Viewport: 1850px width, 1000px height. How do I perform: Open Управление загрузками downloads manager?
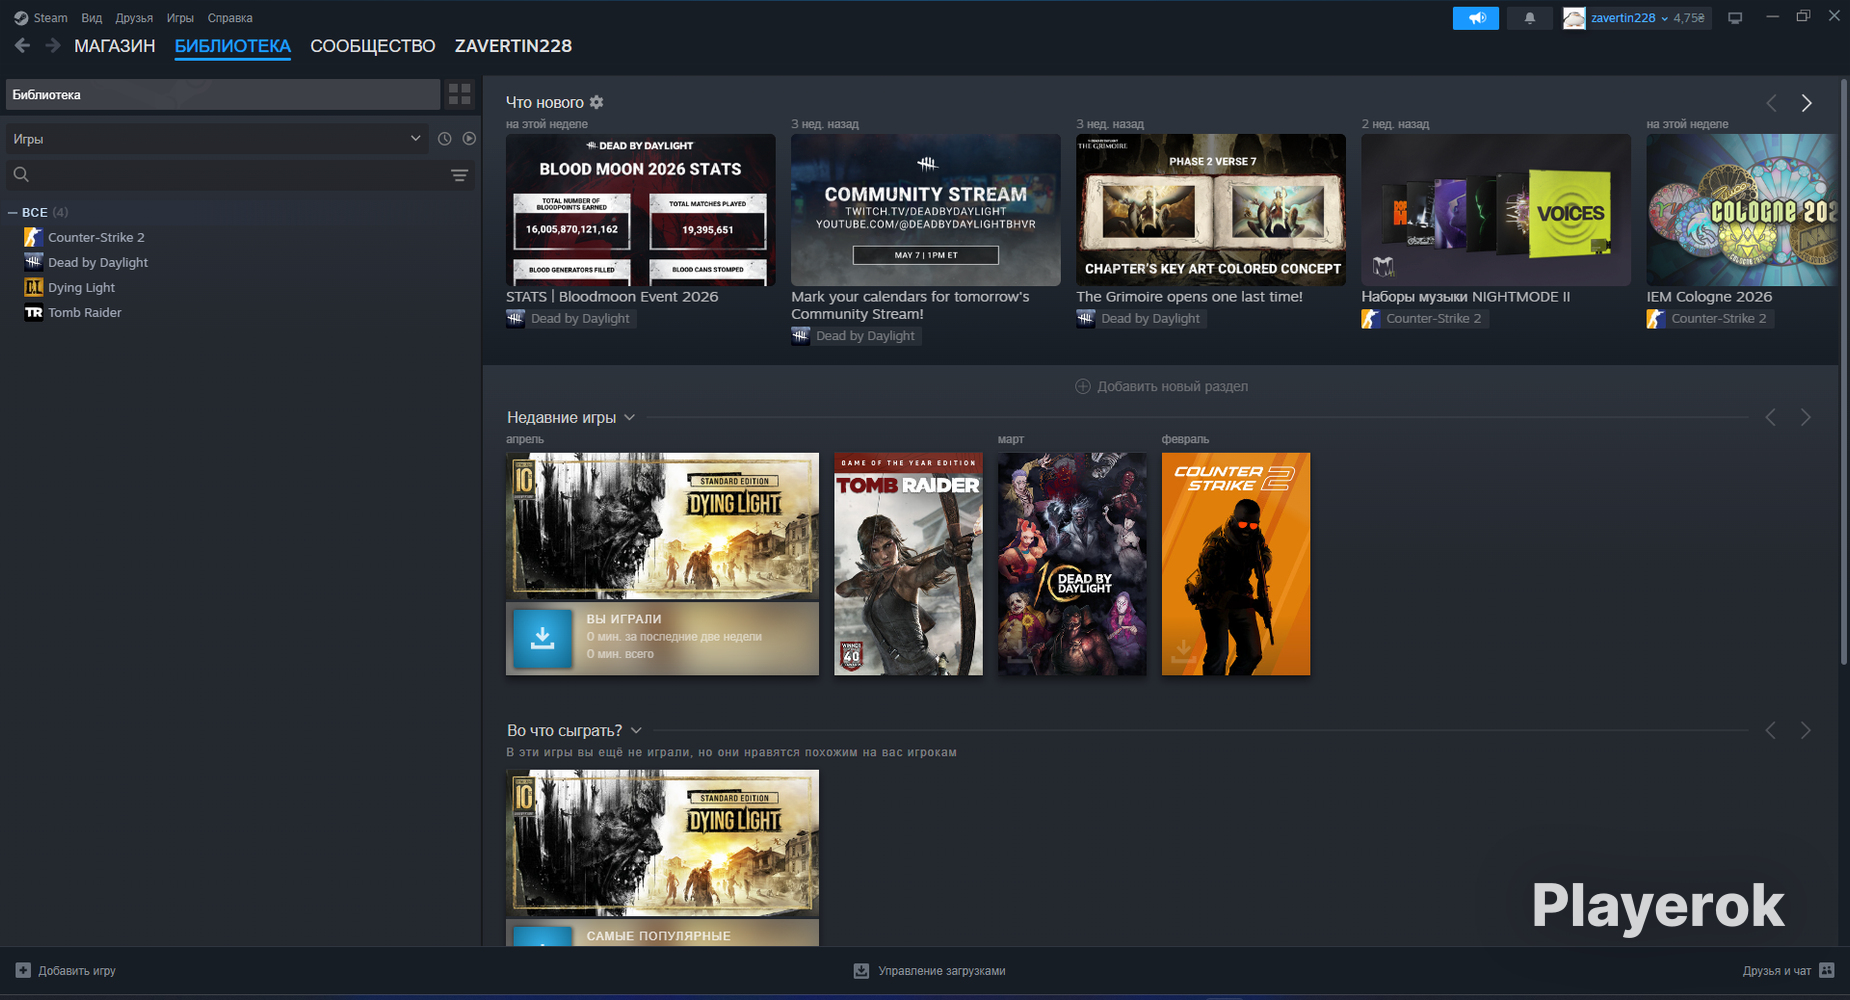point(930,971)
